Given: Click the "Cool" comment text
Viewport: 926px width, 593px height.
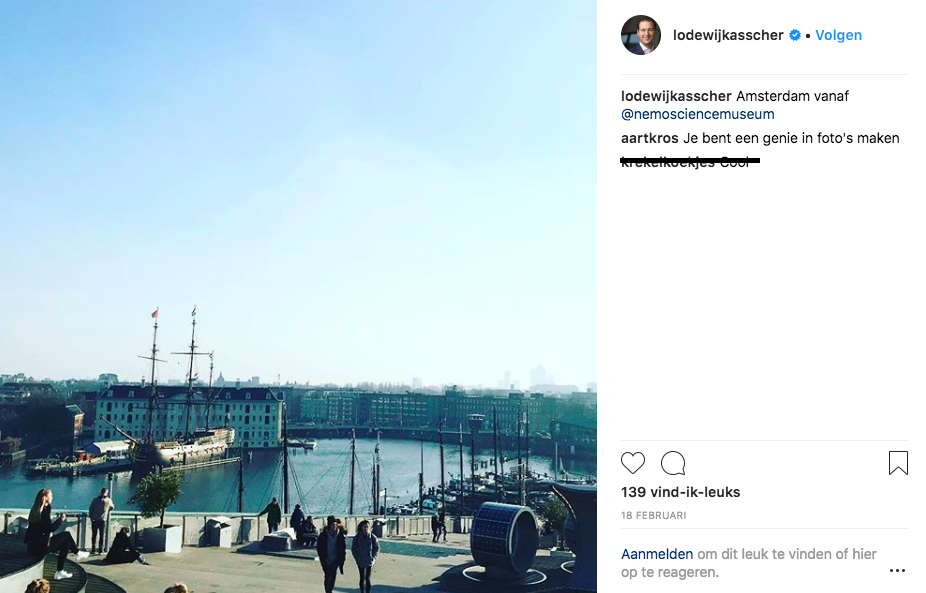Looking at the screenshot, I should tap(735, 162).
